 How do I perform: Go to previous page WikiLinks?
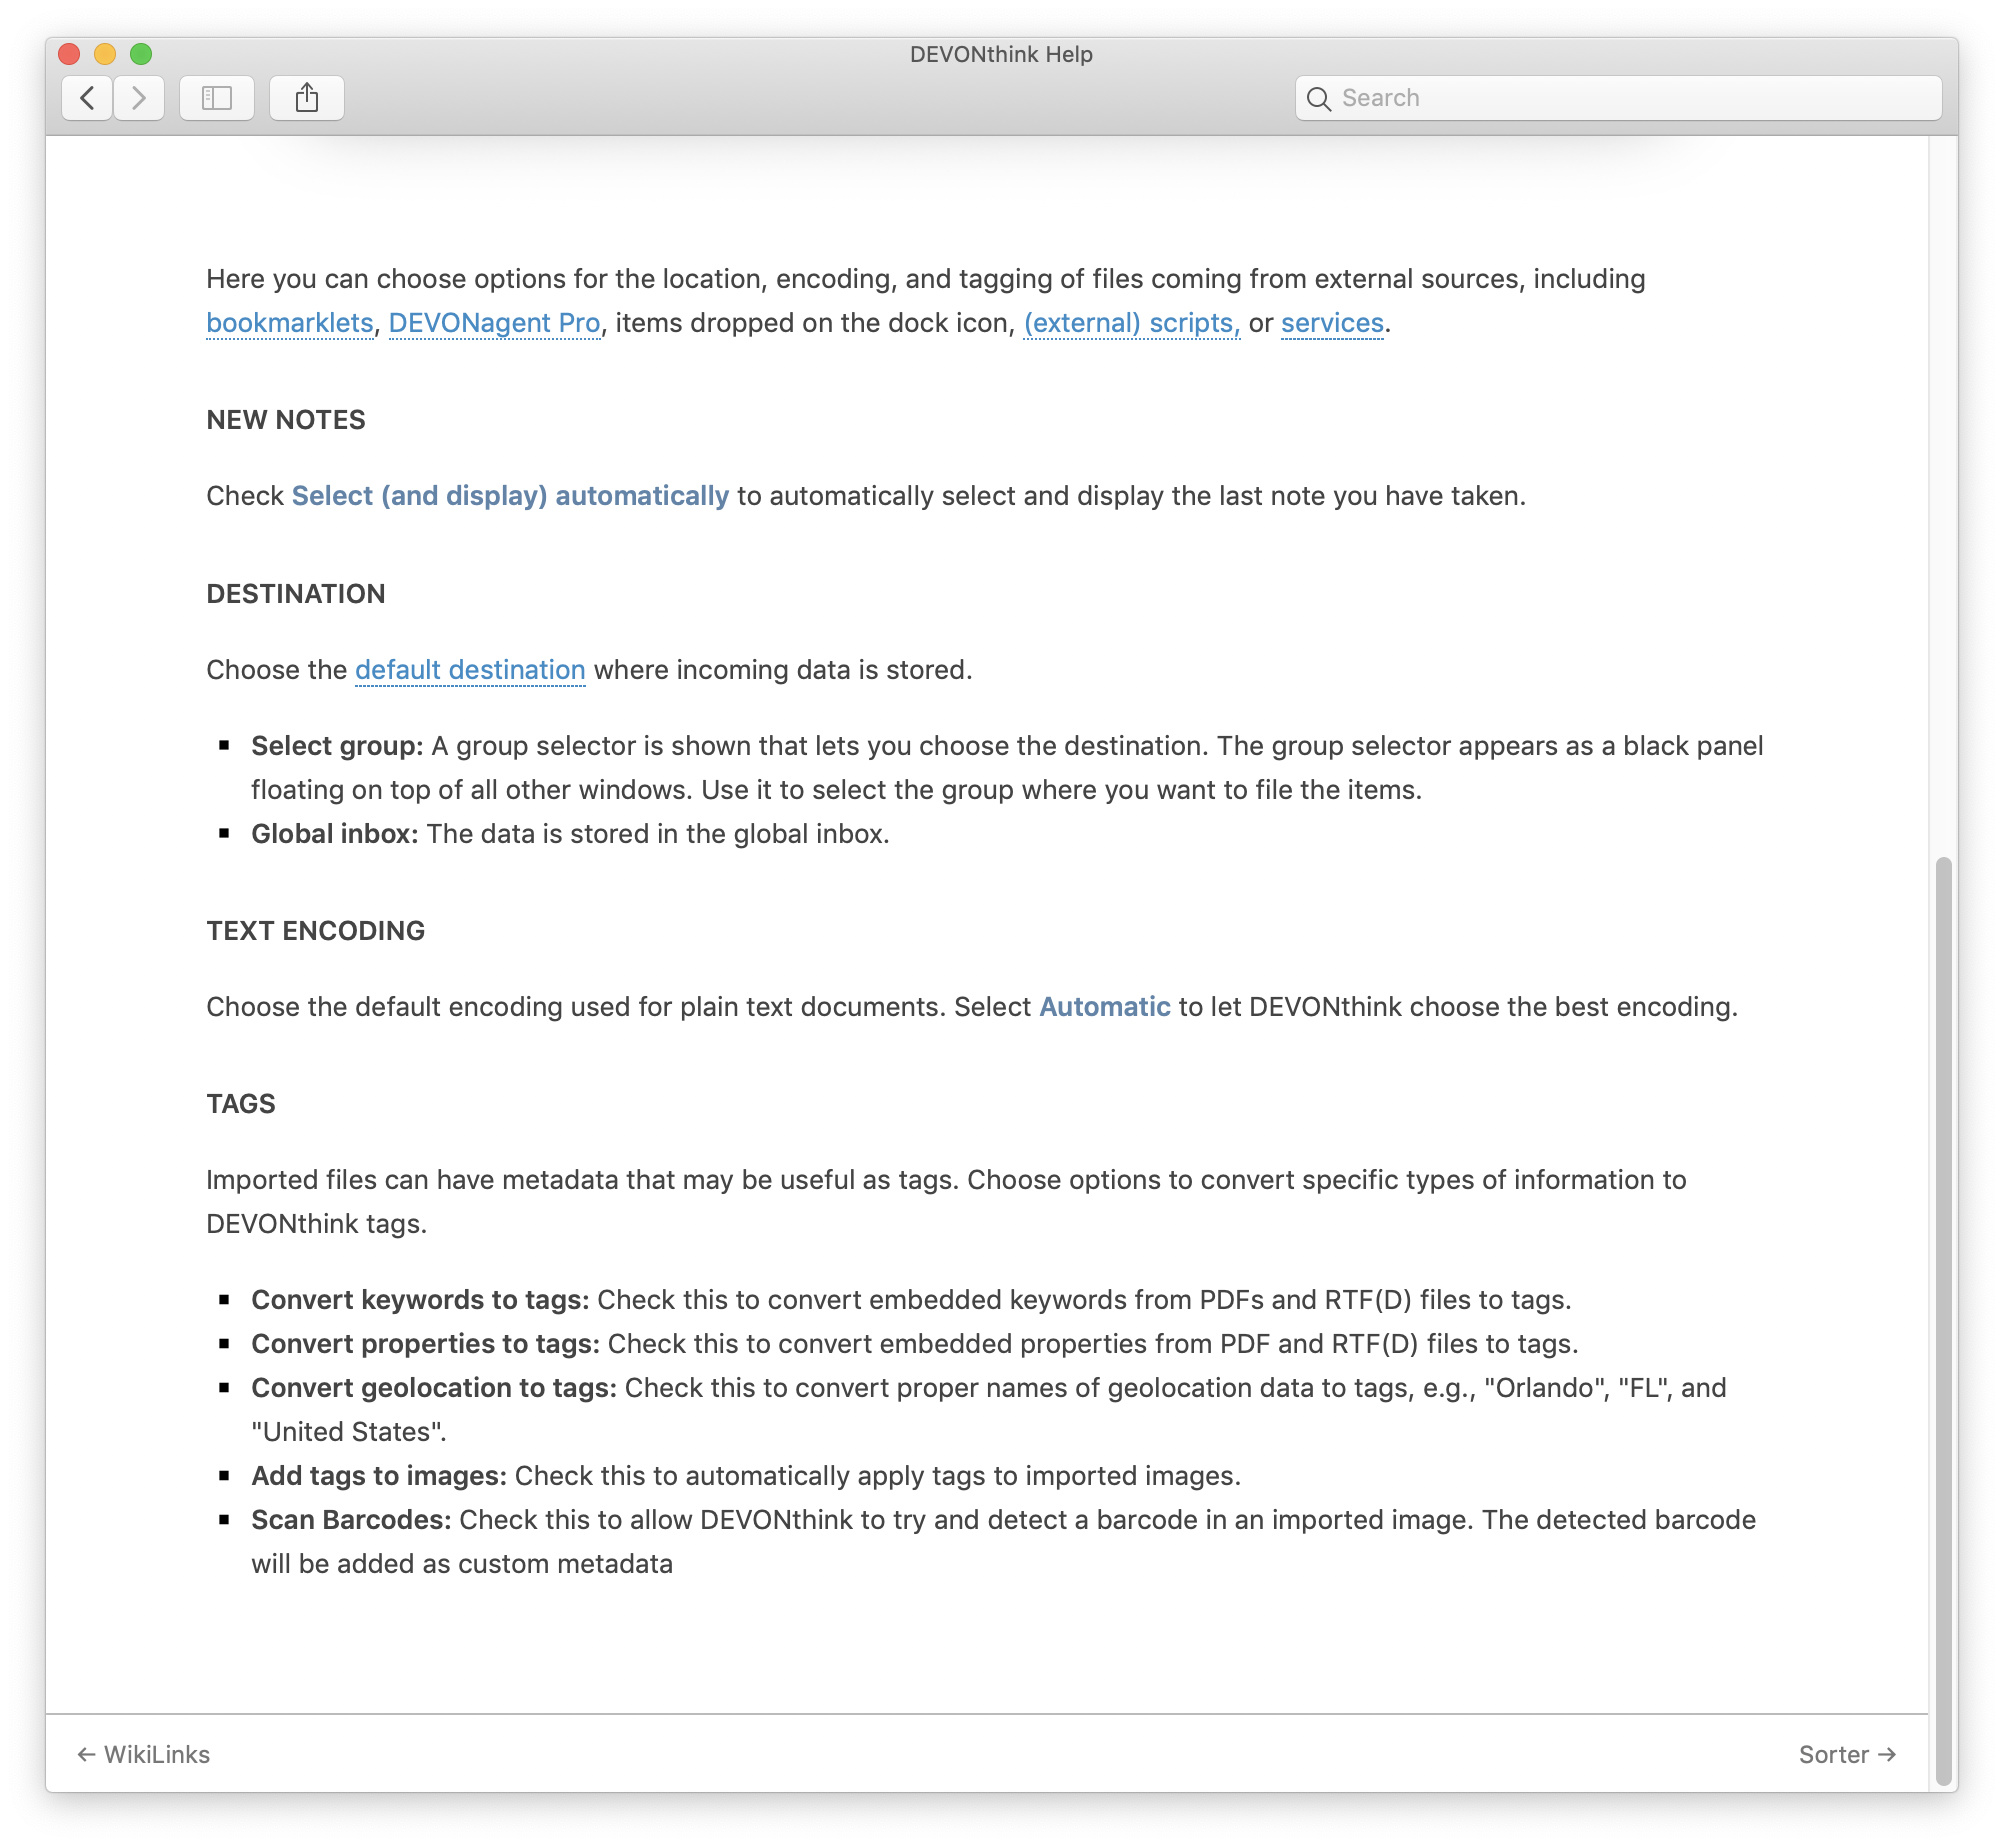pyautogui.click(x=144, y=1755)
